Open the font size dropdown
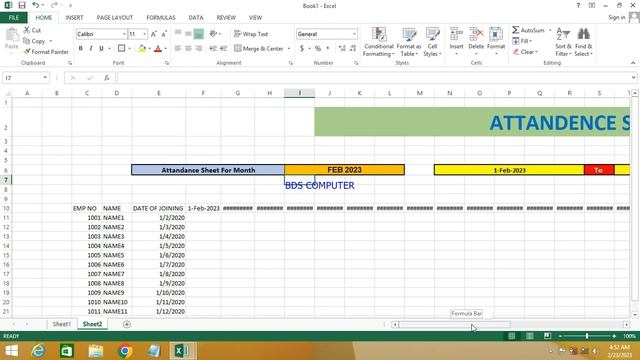The height and width of the screenshot is (360, 640). click(x=144, y=34)
